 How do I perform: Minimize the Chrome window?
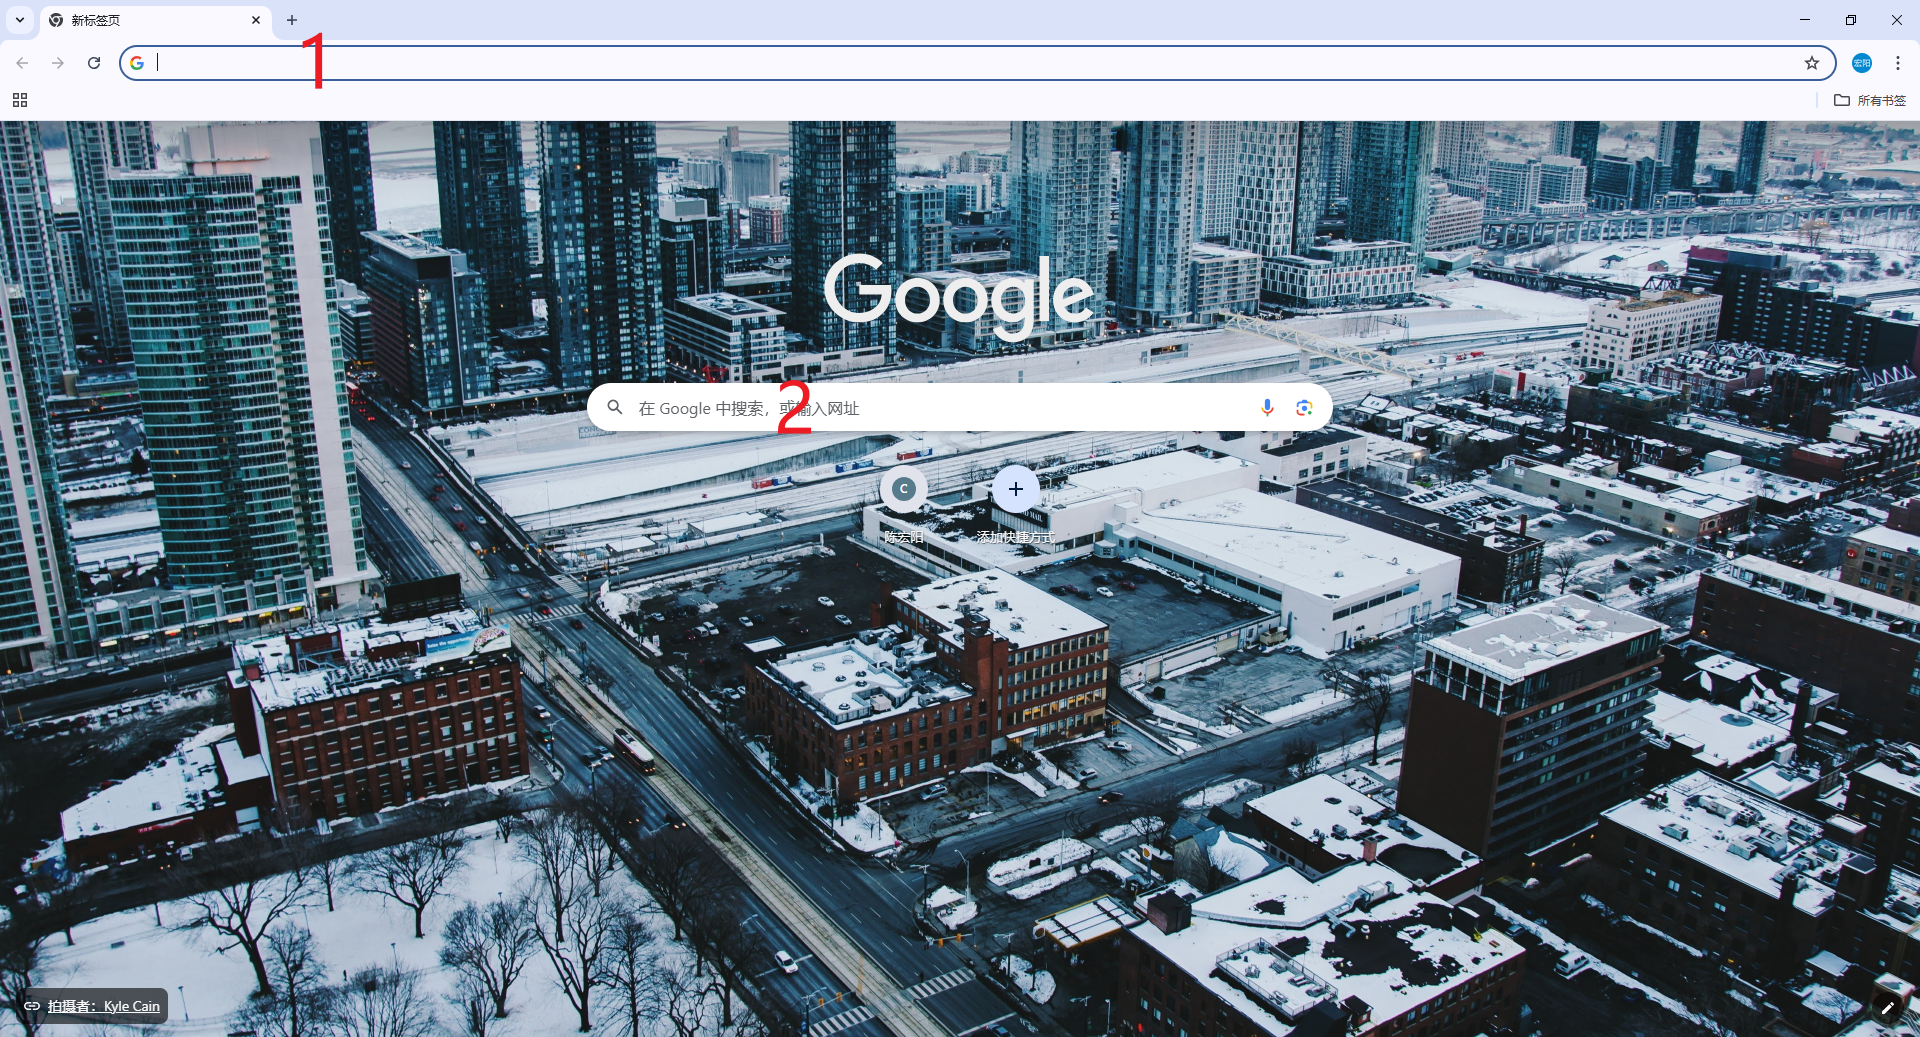click(x=1805, y=20)
